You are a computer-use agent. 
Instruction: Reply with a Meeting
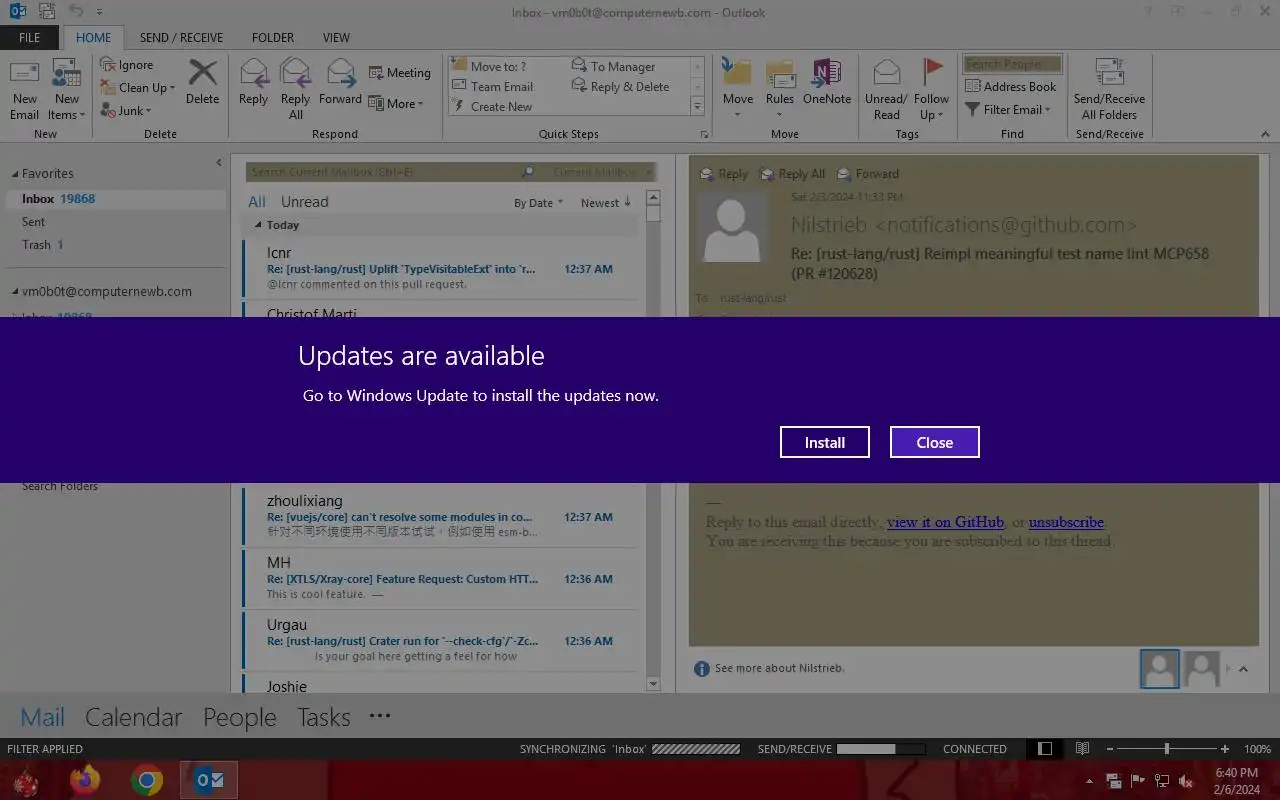click(x=399, y=73)
